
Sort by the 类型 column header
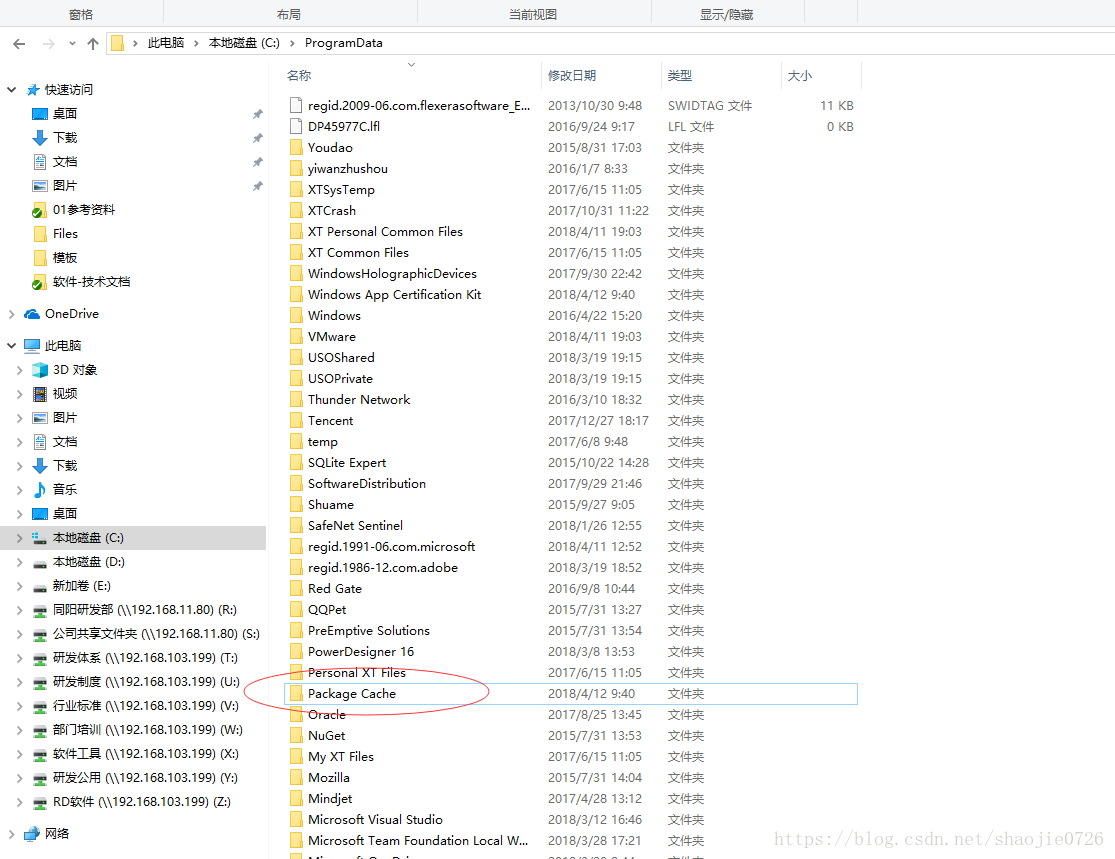680,75
